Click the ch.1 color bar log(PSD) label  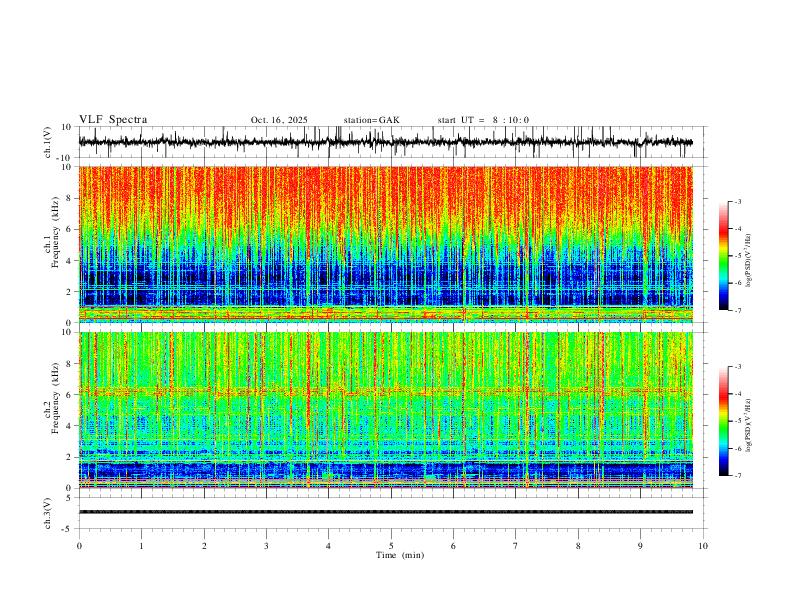(x=748, y=261)
